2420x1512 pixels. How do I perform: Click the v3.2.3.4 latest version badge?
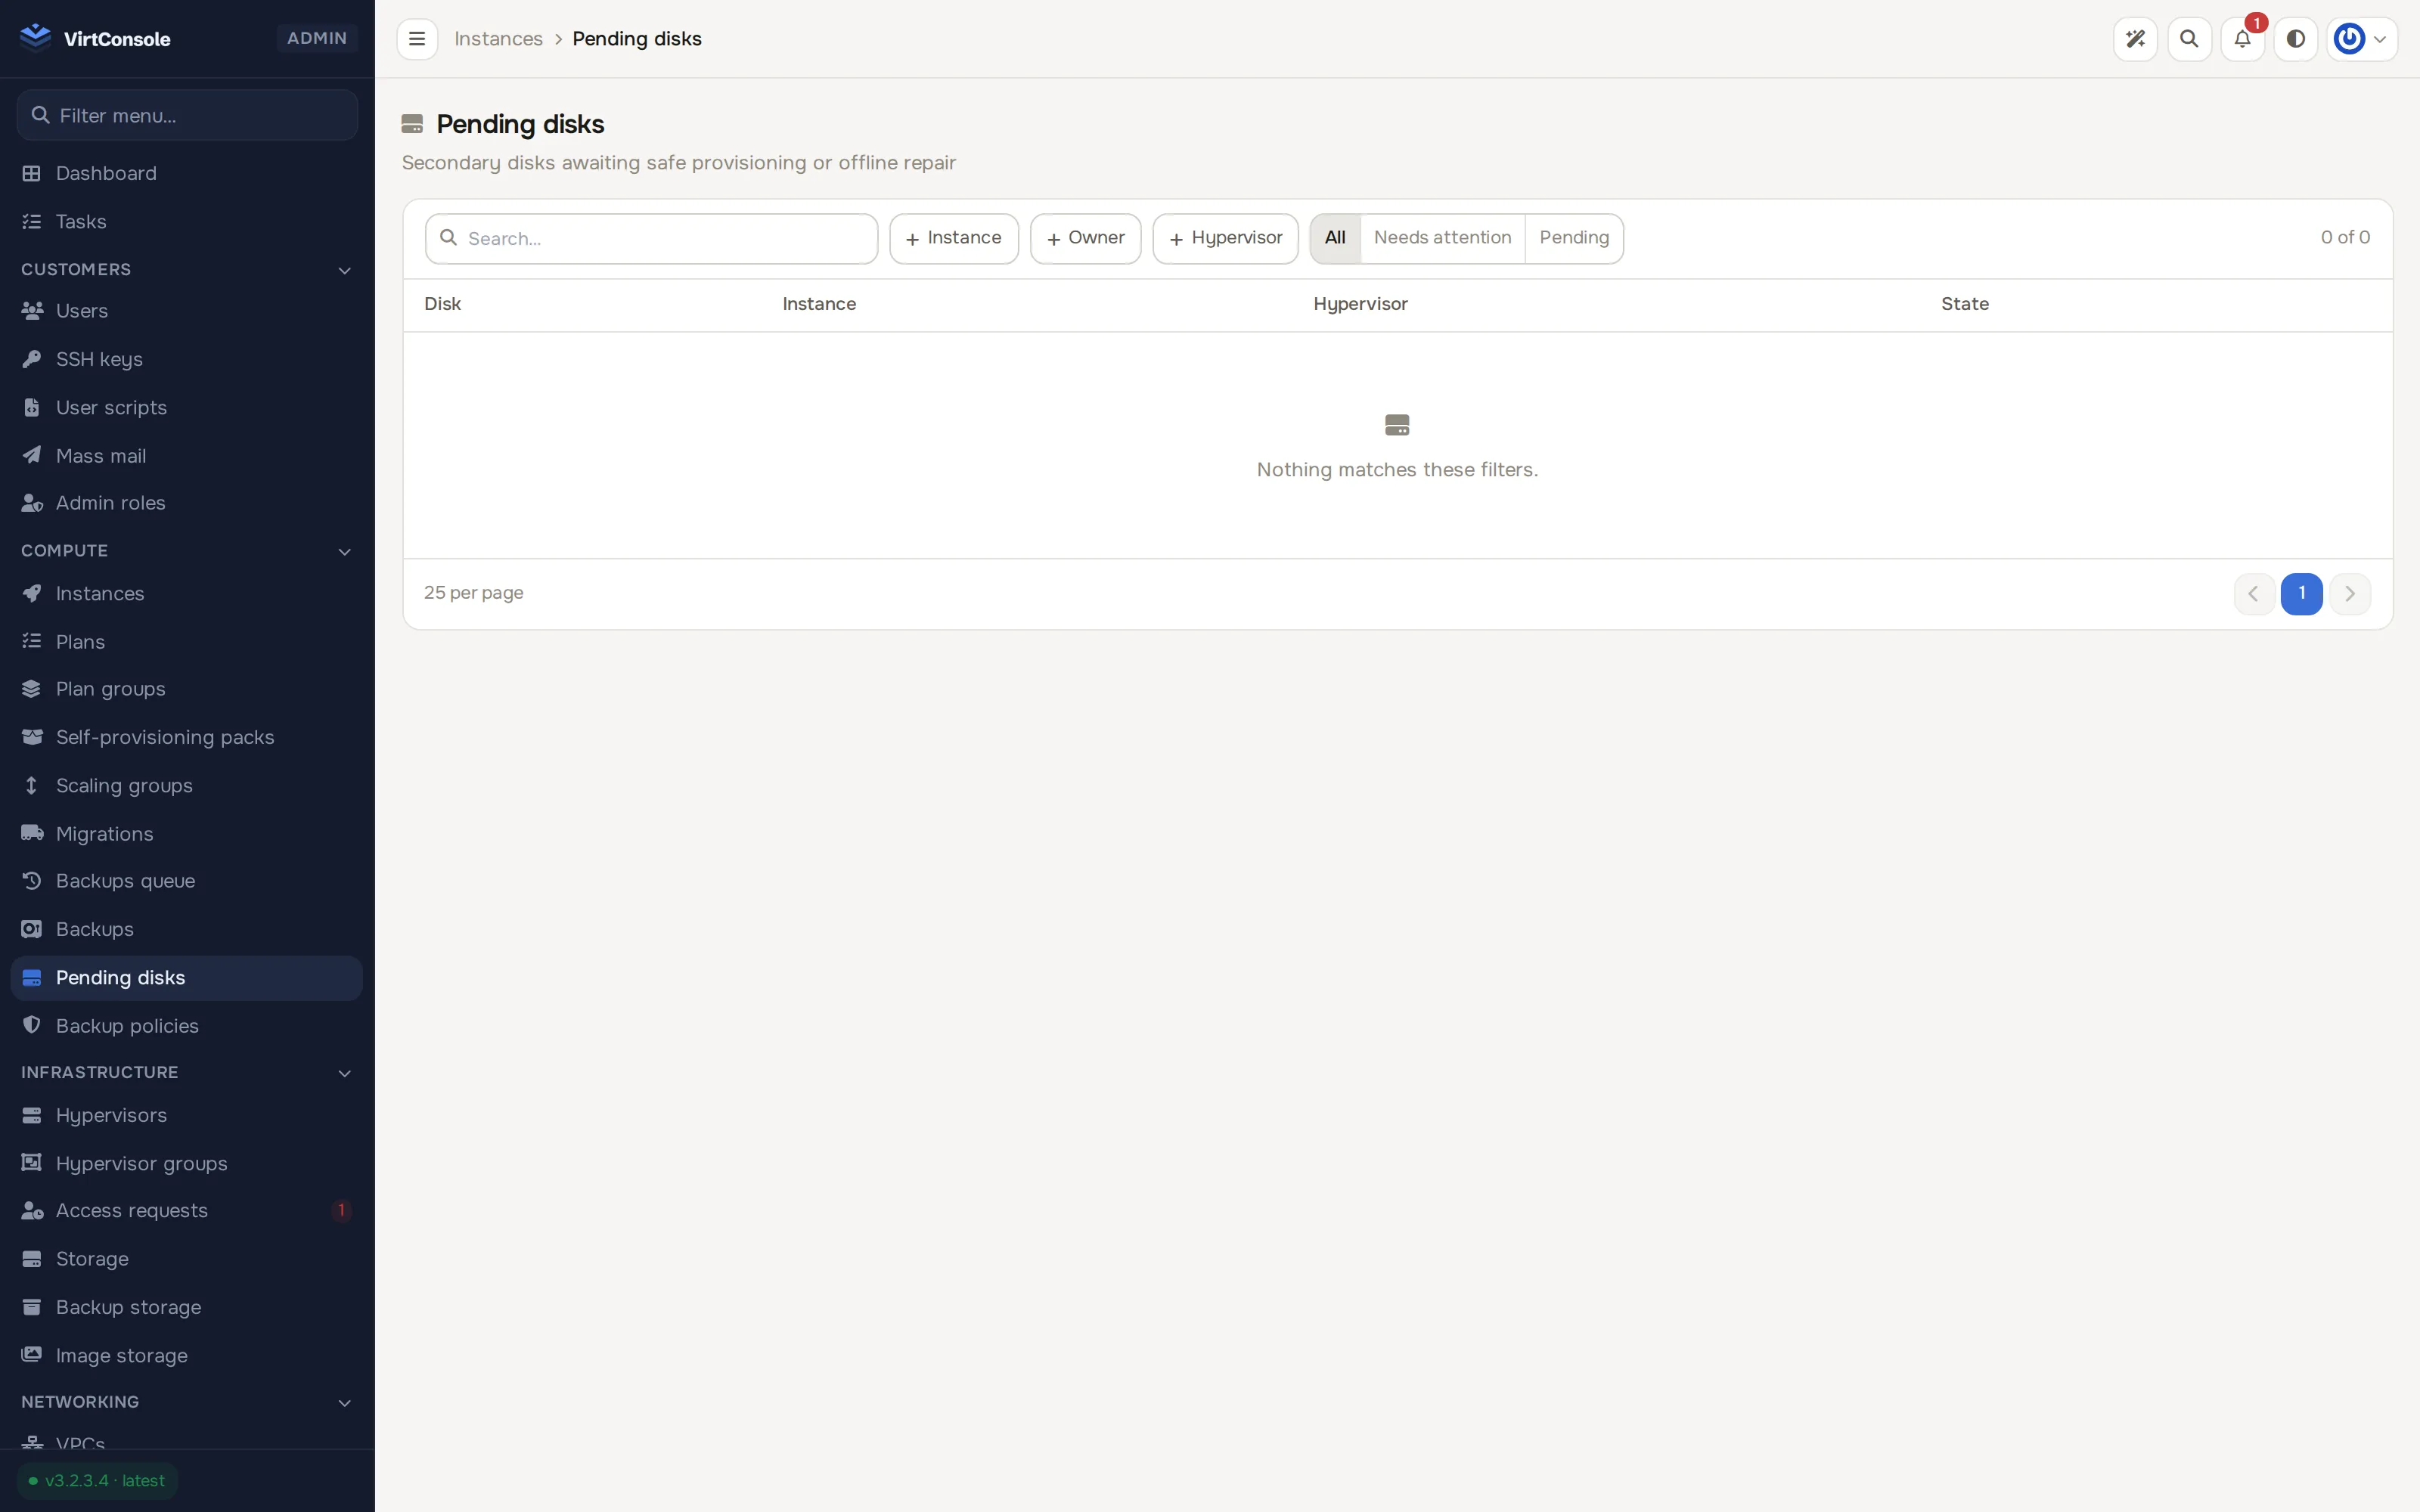[x=97, y=1481]
